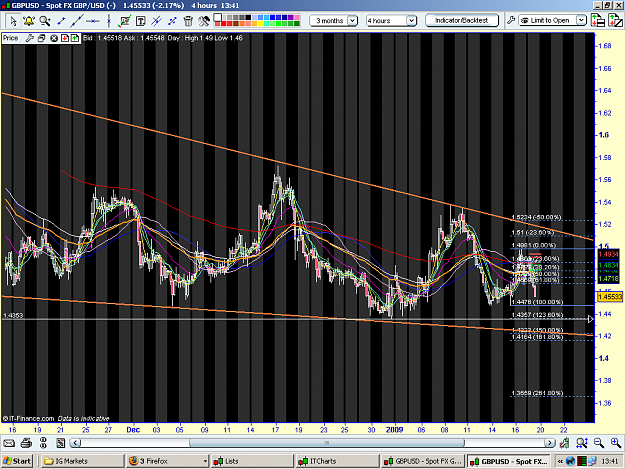Viewport: 625px width, 469px height.
Task: Select the arrow pointer tool
Action: [13, 21]
